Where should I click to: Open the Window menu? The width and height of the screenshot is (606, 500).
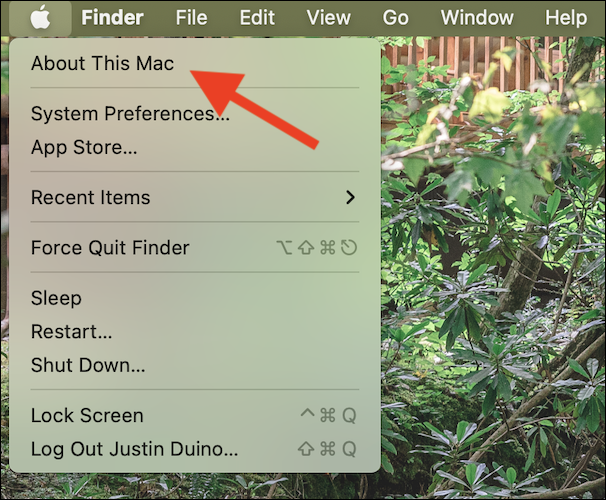[x=476, y=17]
